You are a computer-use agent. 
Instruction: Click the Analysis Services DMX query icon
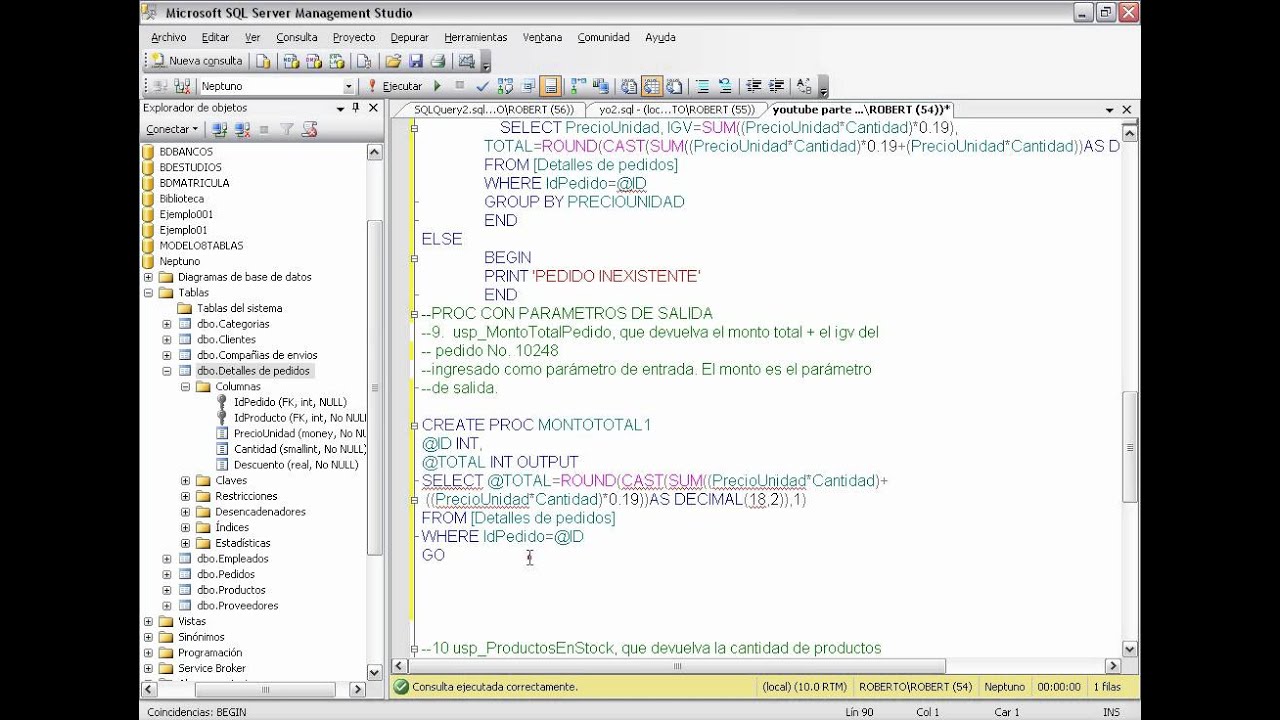click(x=313, y=61)
